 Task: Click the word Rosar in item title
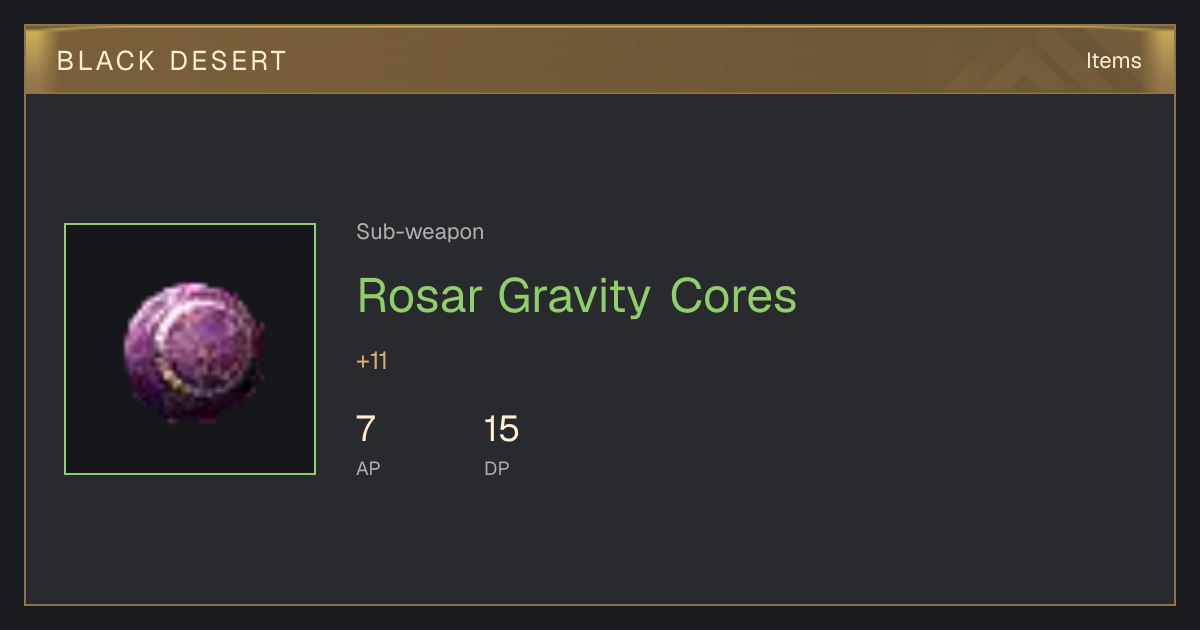(420, 296)
